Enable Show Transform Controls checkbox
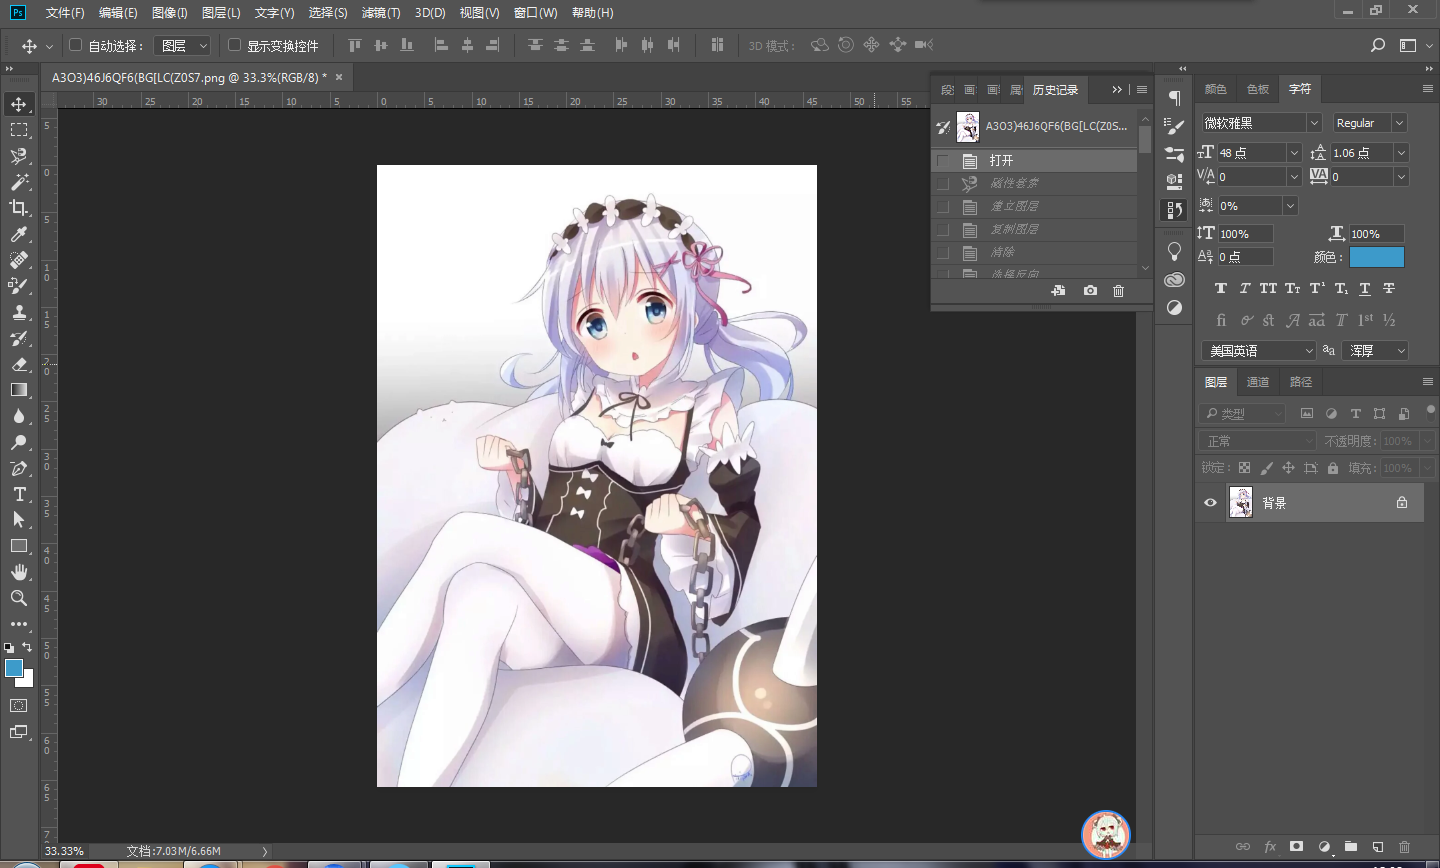The width and height of the screenshot is (1440, 868). tap(235, 45)
